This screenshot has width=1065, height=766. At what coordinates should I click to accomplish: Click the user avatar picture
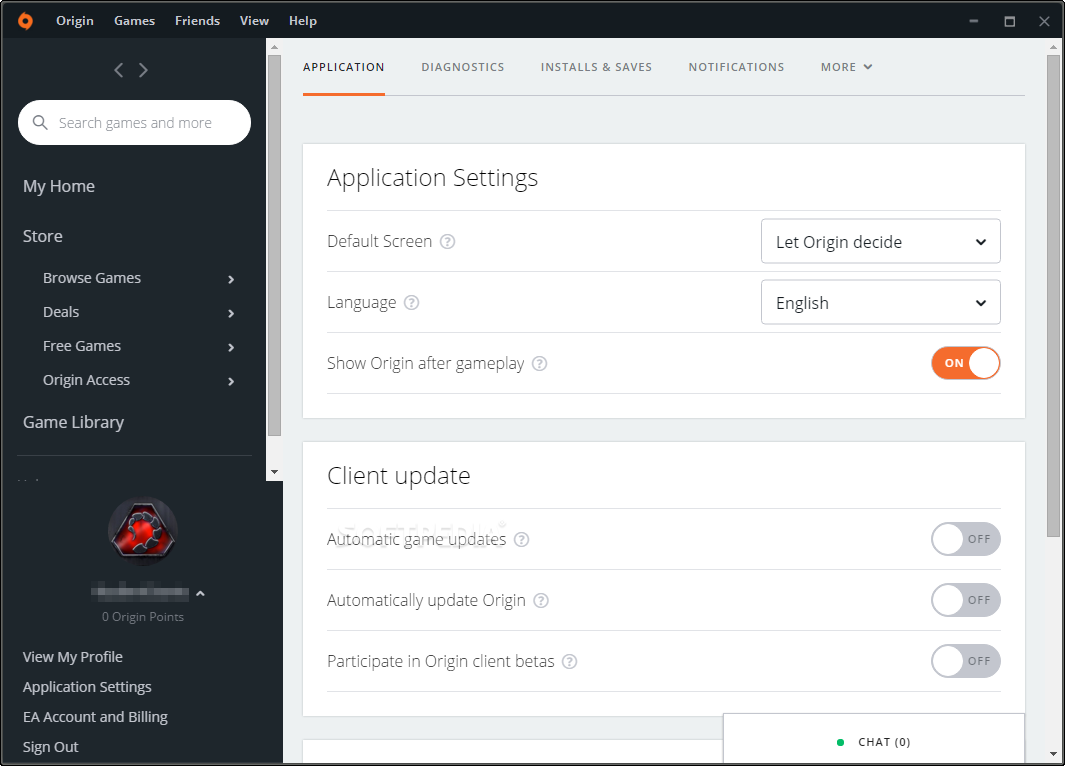[143, 531]
